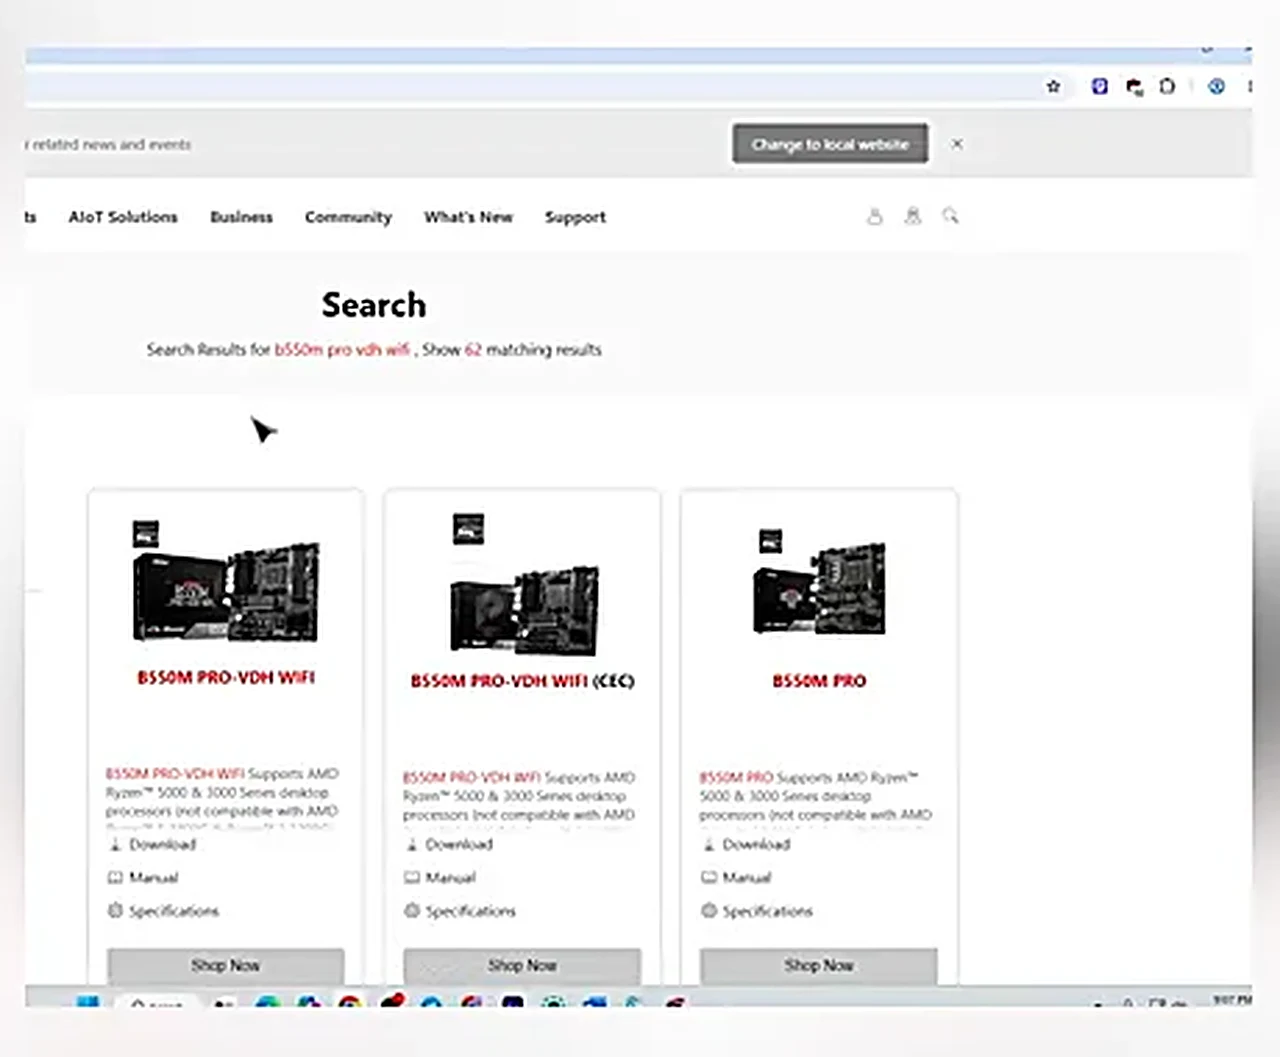Click the Specifications icon in the B550M PRO-VDH WIFI card
This screenshot has height=1057, width=1280.
[115, 911]
